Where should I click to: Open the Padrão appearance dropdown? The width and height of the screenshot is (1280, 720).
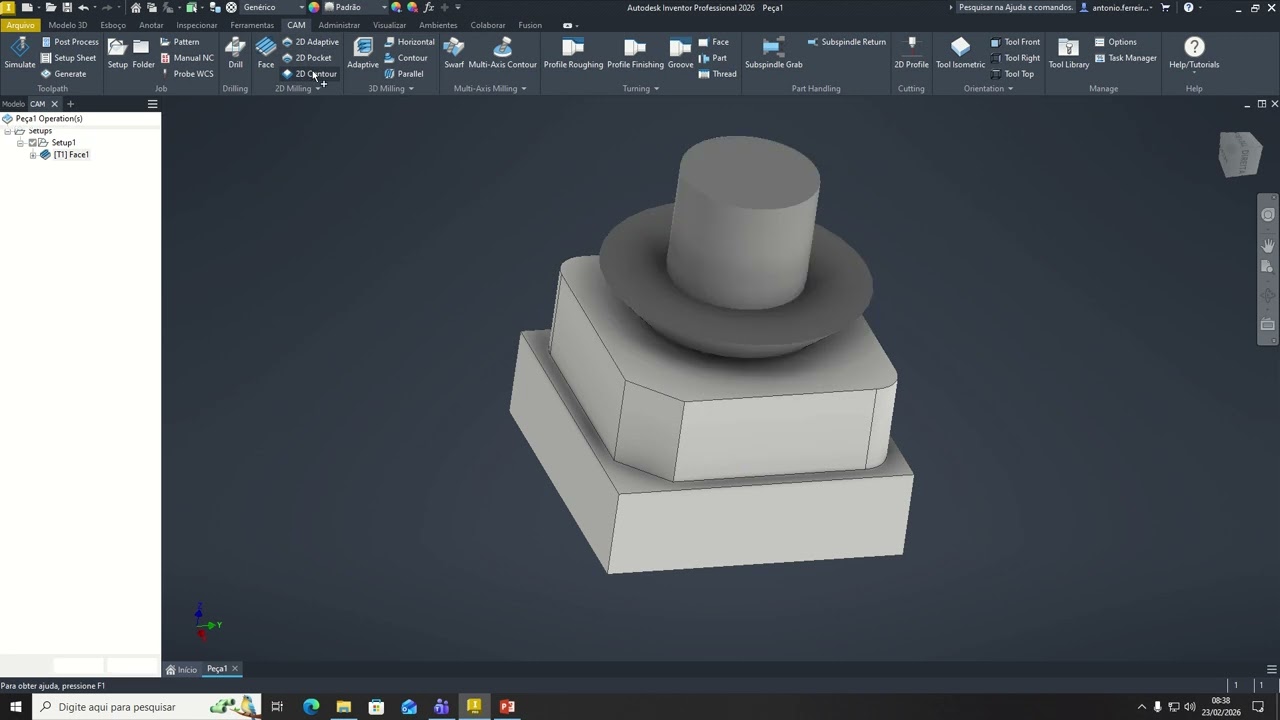(383, 8)
